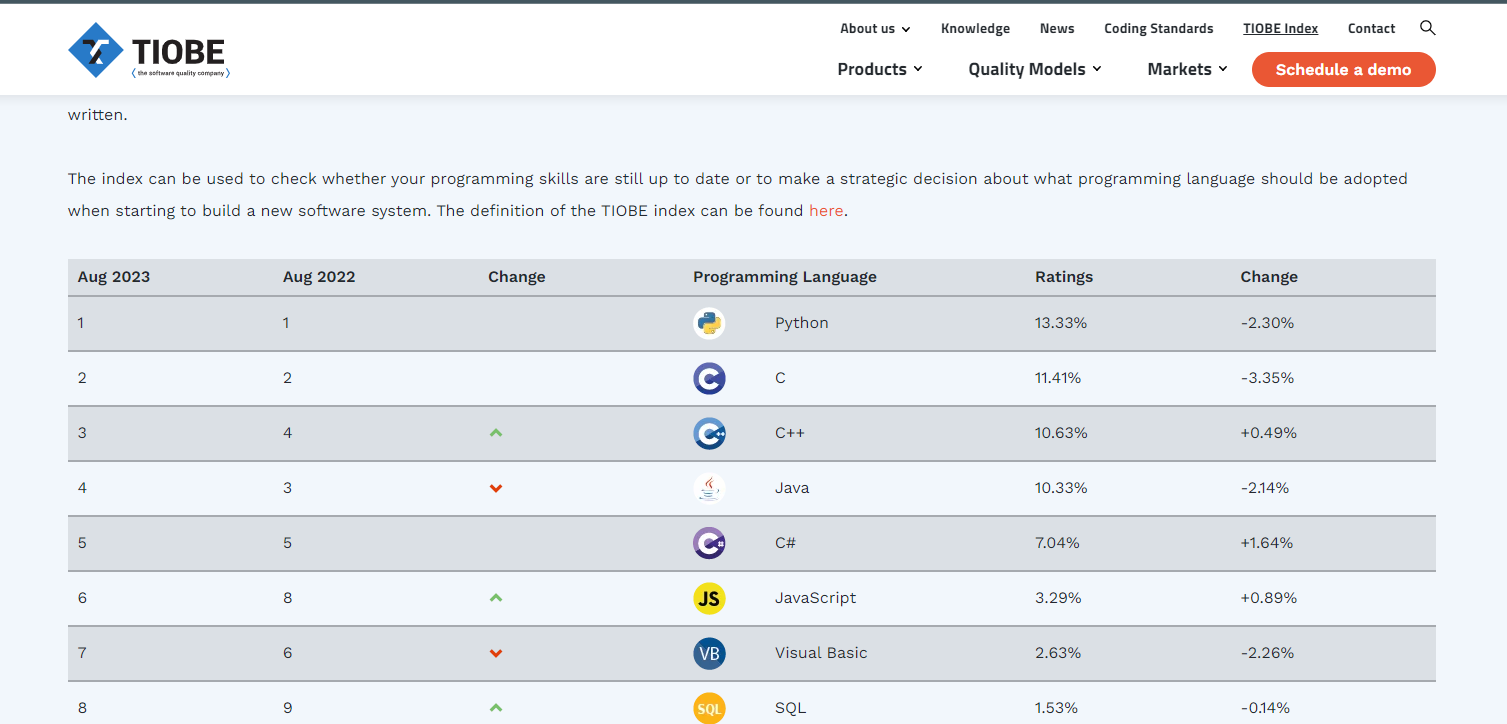Click Python's 13.33% rating
This screenshot has width=1507, height=724.
click(x=1061, y=323)
